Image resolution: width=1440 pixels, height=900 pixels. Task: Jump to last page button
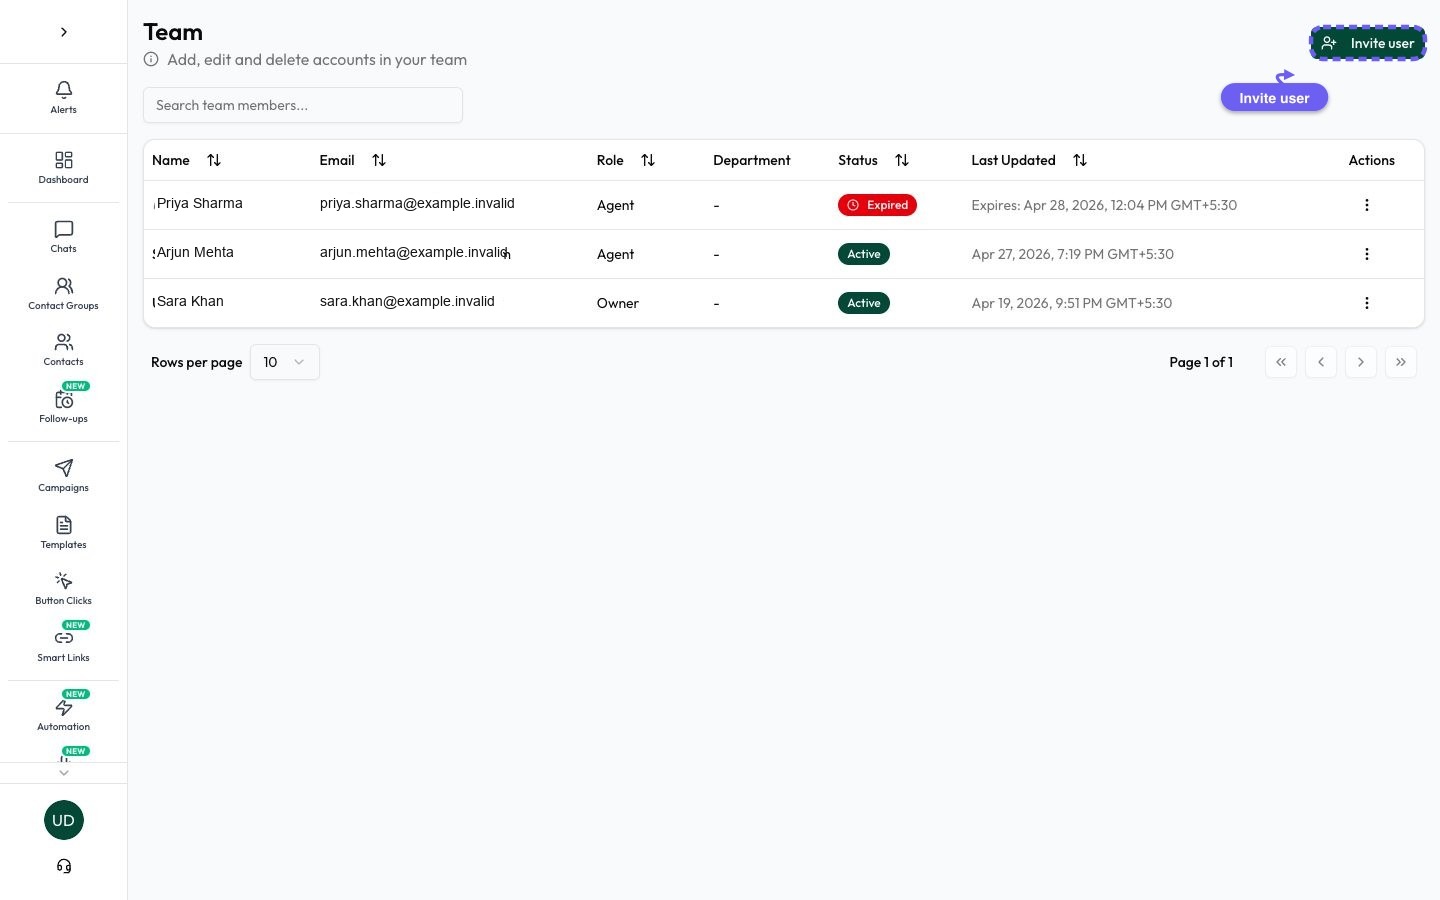1401,362
